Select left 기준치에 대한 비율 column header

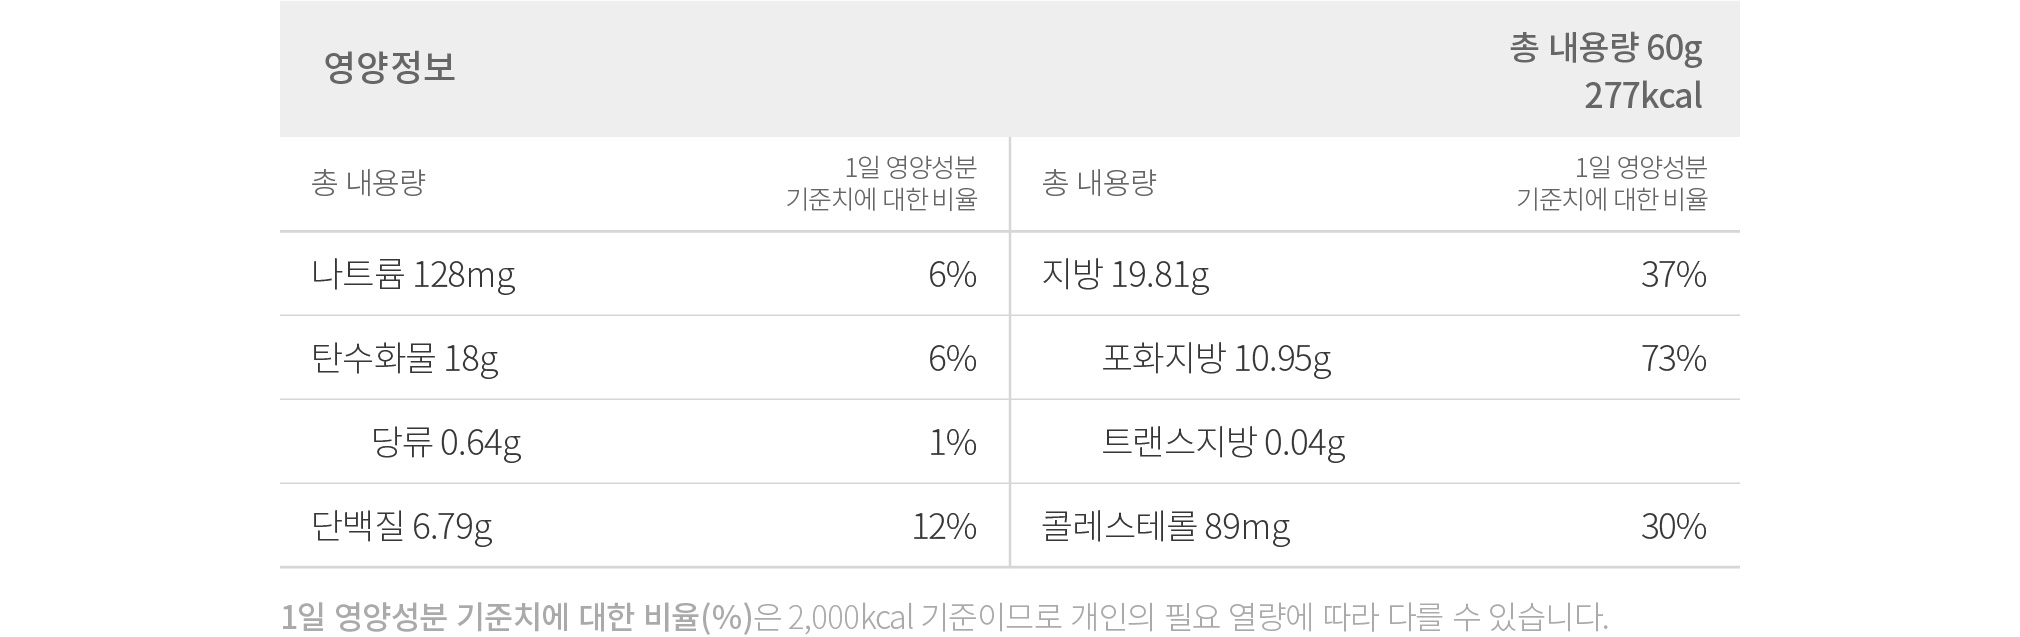(881, 184)
